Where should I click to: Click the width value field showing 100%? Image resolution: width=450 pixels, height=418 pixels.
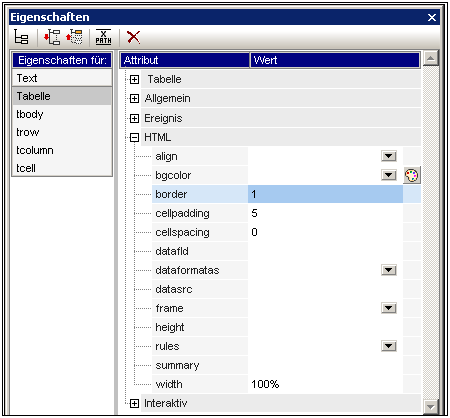(x=325, y=384)
